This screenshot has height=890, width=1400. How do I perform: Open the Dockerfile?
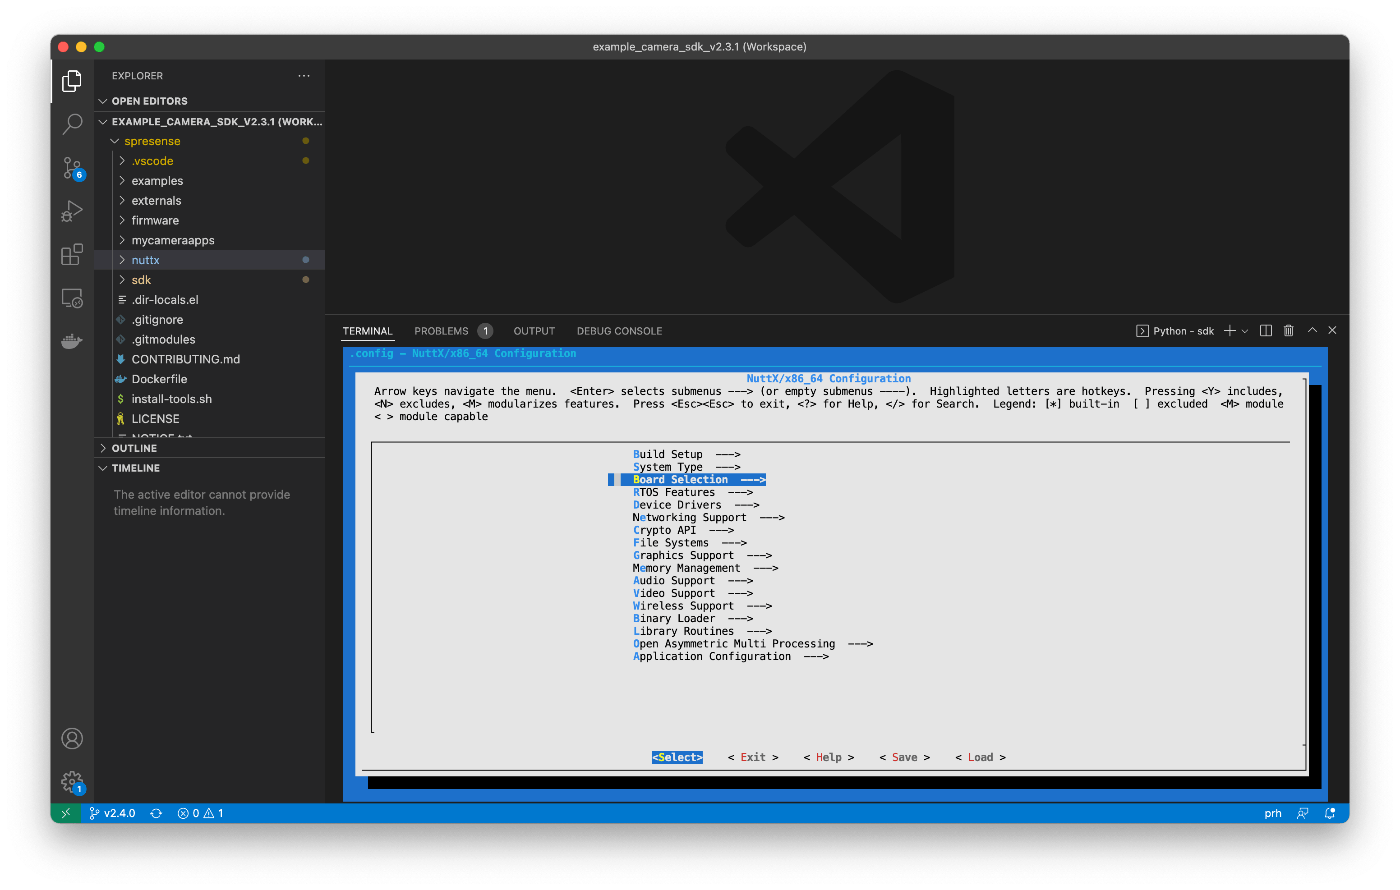pos(210,379)
